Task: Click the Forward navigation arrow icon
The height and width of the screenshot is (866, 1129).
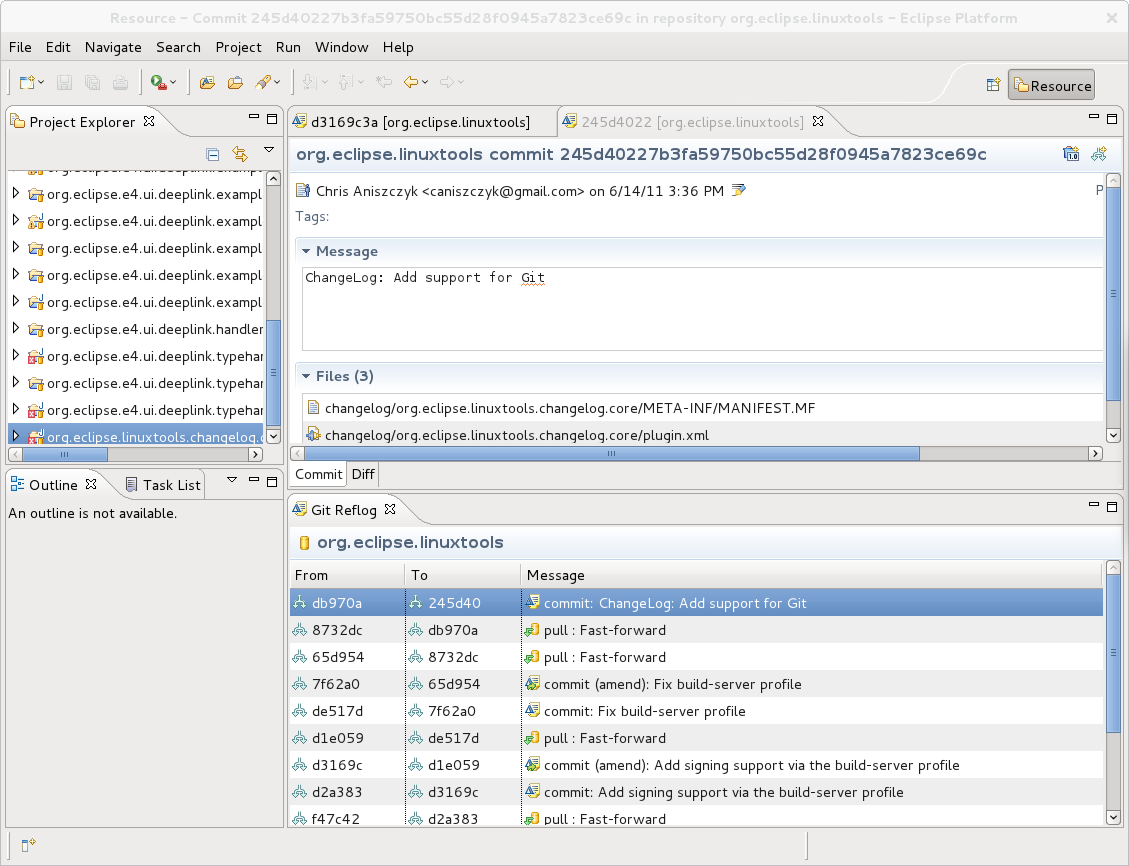Action: pos(447,82)
